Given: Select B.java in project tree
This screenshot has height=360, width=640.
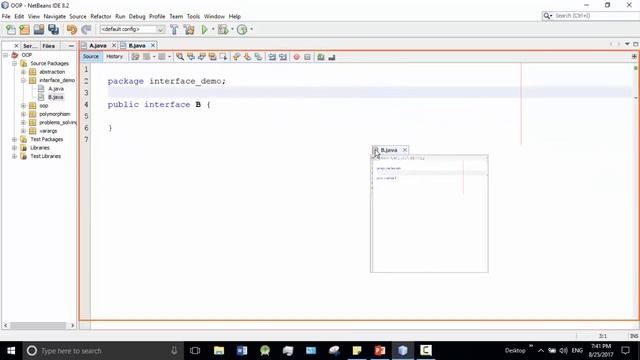Looking at the screenshot, I should click(56, 97).
